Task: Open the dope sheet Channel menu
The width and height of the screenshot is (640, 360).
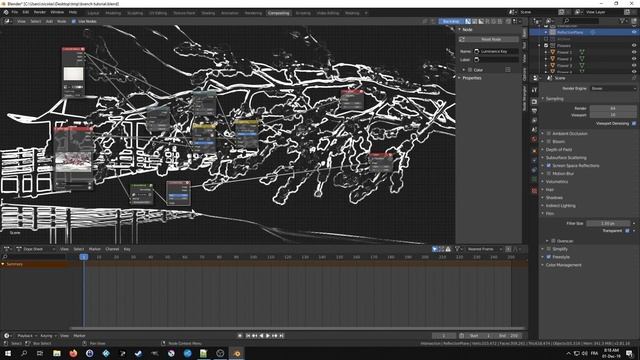Action: point(112,249)
